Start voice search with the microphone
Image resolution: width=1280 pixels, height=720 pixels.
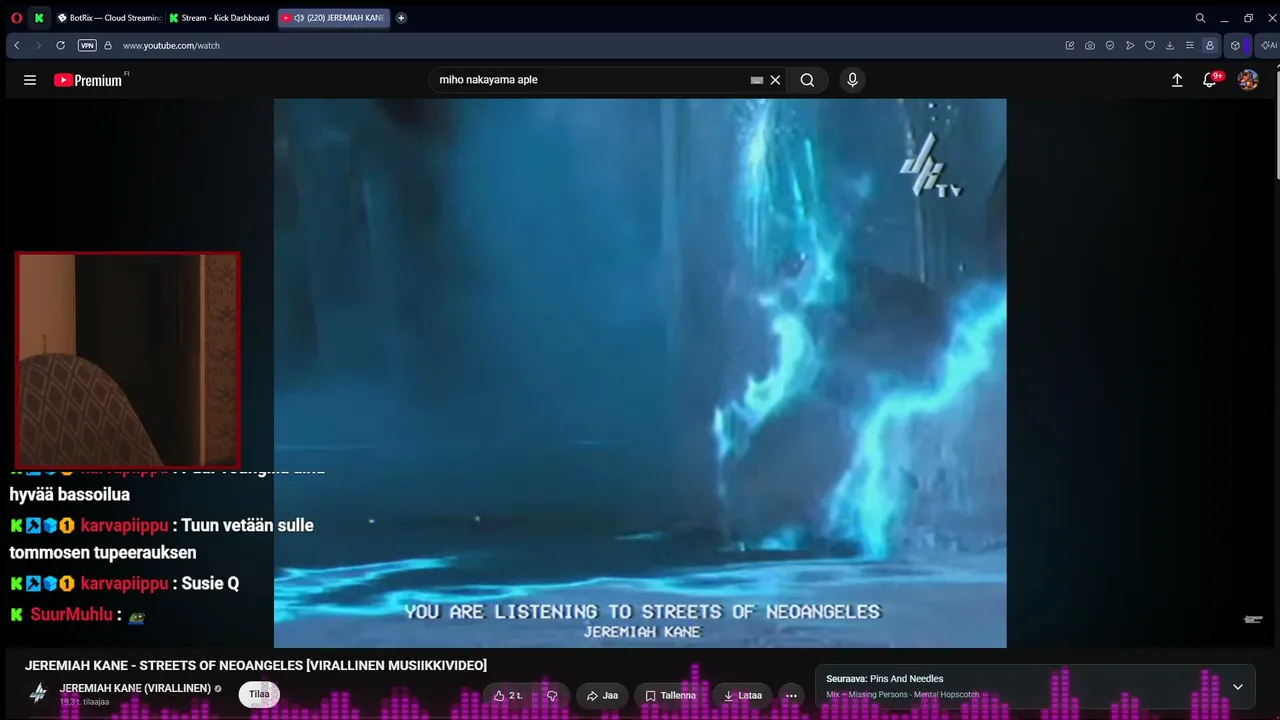tap(852, 80)
